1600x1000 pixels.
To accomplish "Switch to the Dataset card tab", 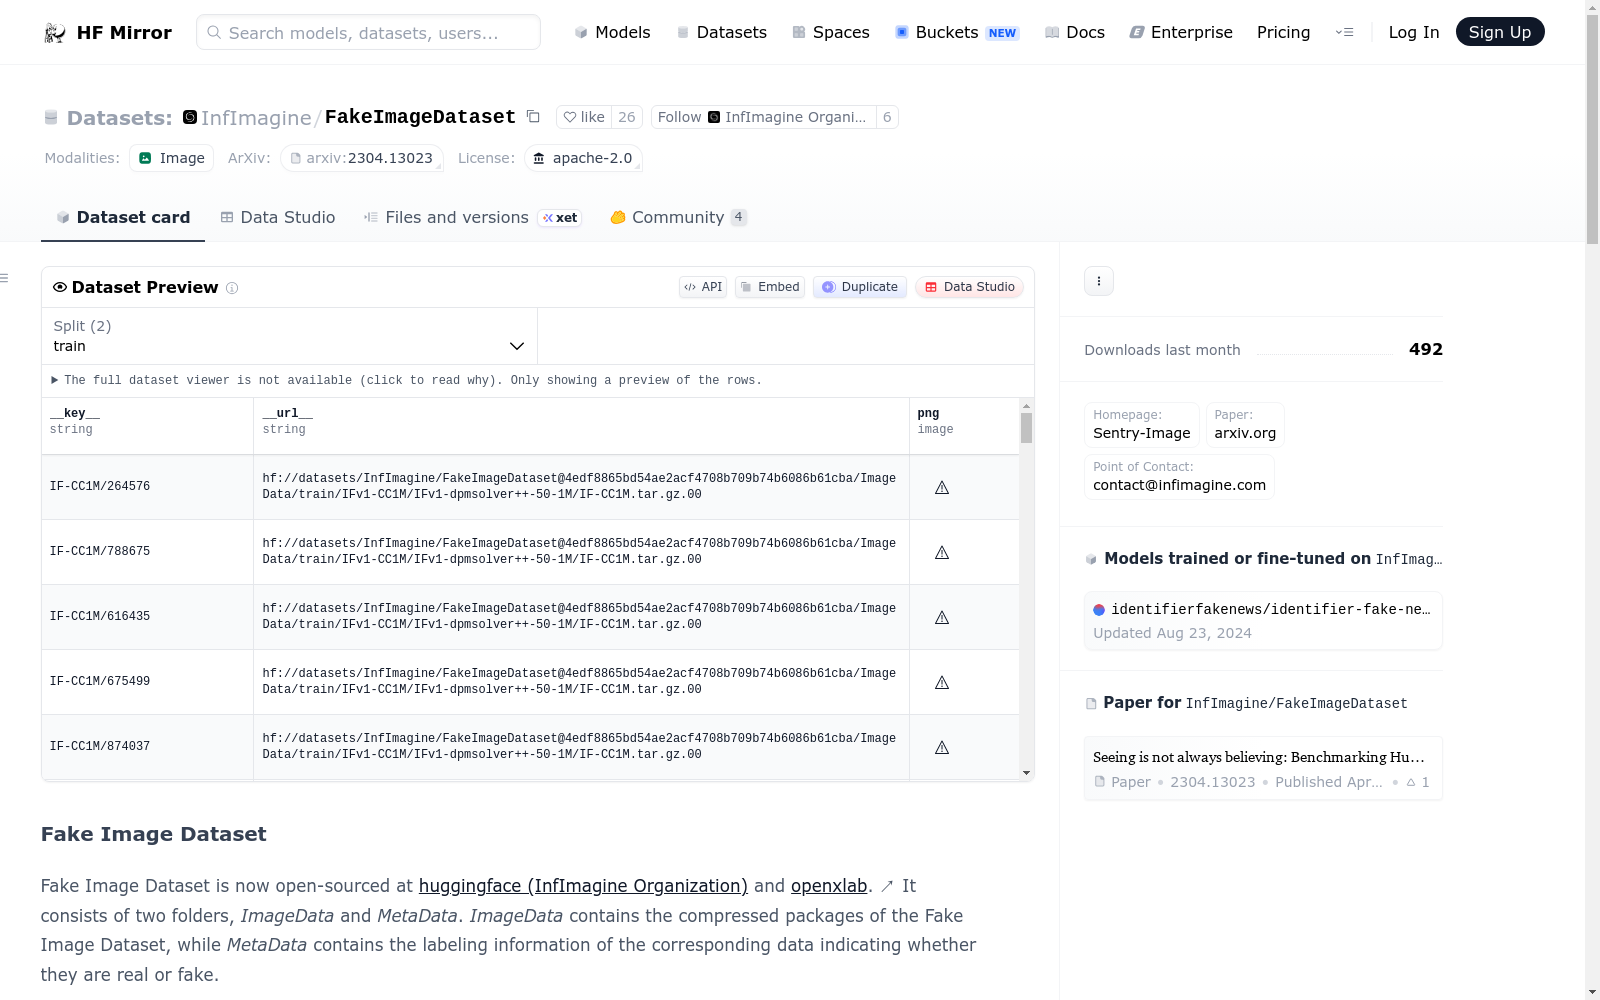I will click(123, 217).
